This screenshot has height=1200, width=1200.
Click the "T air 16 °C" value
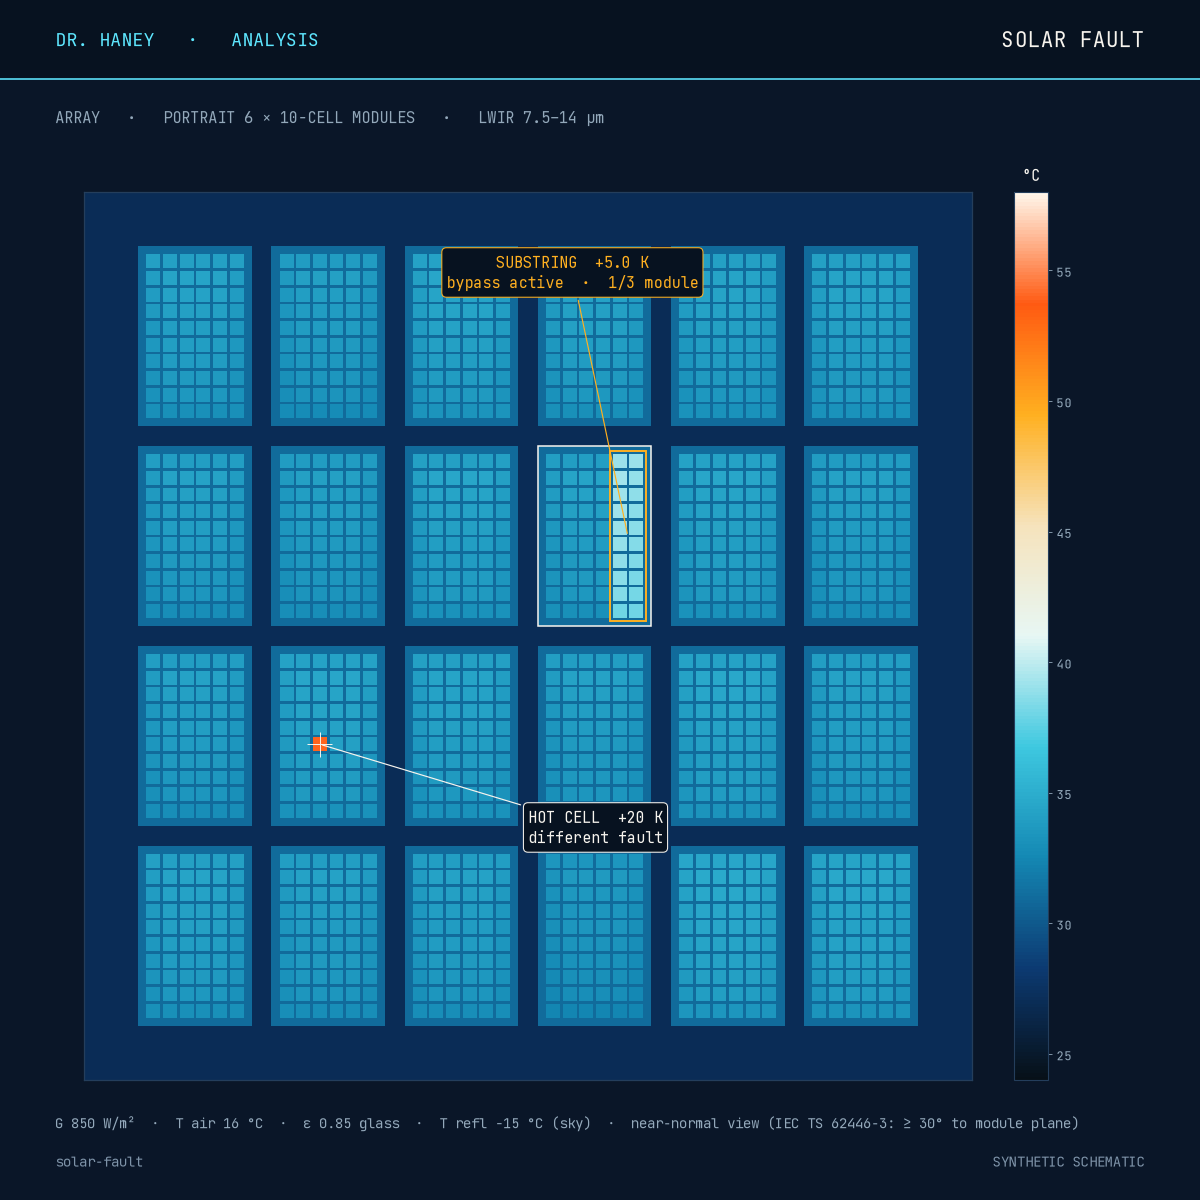pyautogui.click(x=219, y=1124)
